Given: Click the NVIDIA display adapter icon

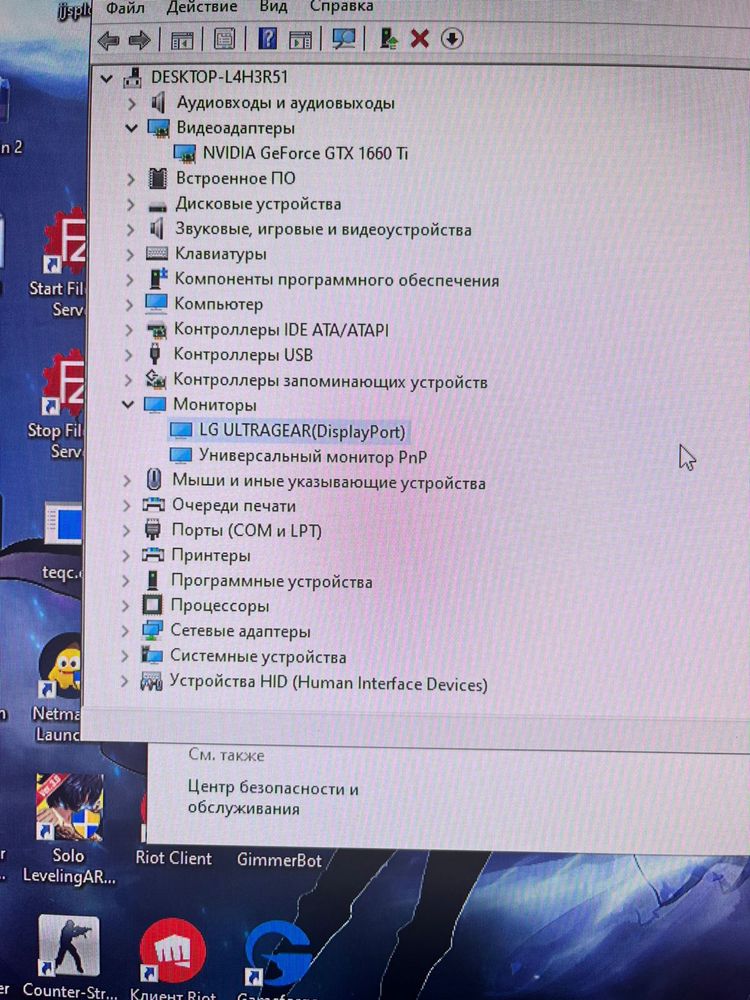Looking at the screenshot, I should coord(184,154).
